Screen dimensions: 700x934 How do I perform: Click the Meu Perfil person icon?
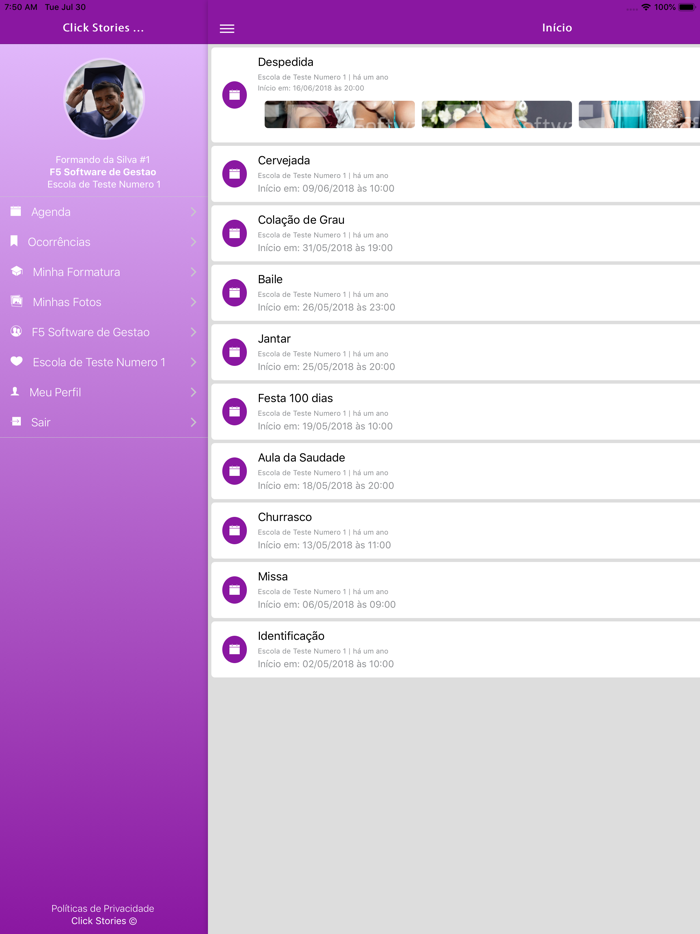coord(15,391)
